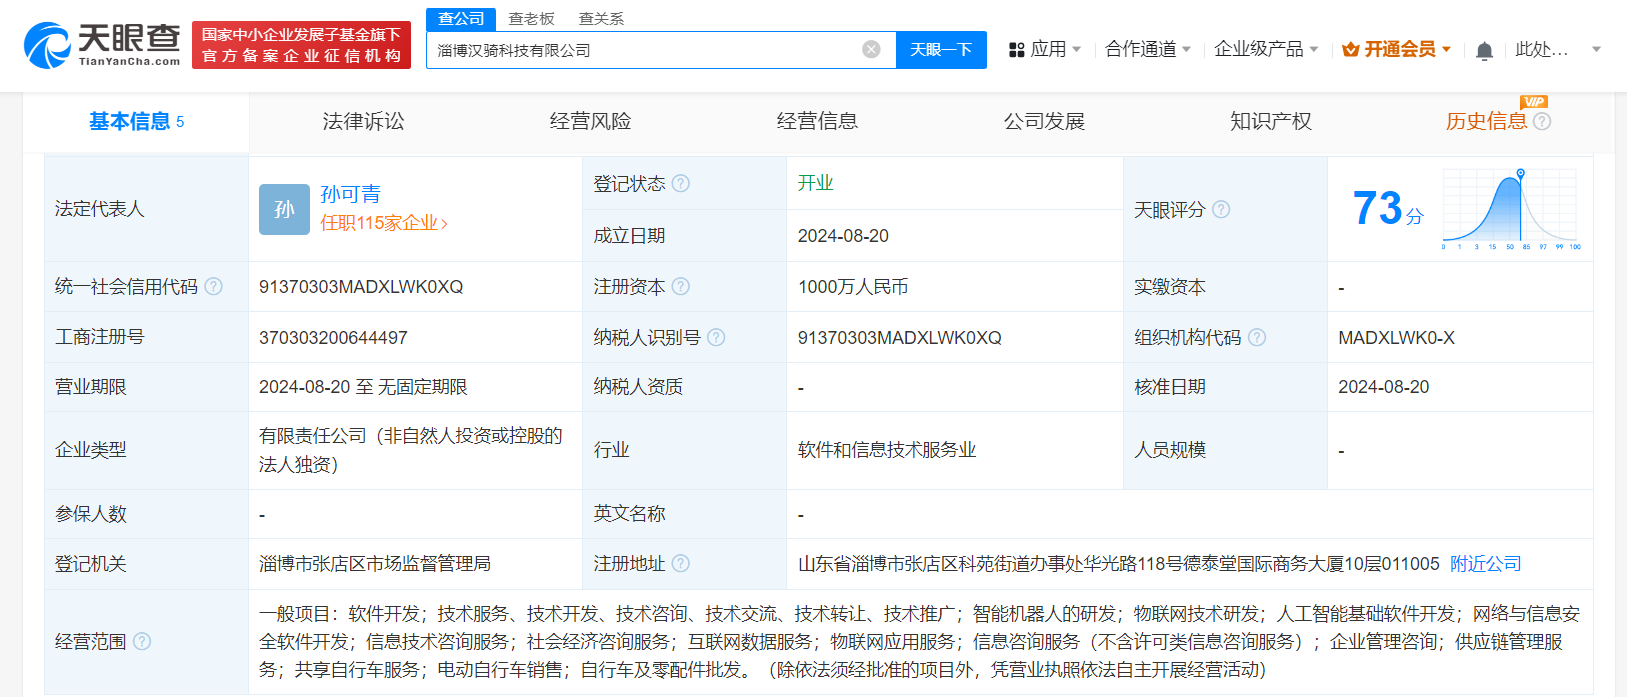This screenshot has width=1627, height=697.
Task: Click the 天眼评分 score distribution chart
Action: click(1510, 209)
